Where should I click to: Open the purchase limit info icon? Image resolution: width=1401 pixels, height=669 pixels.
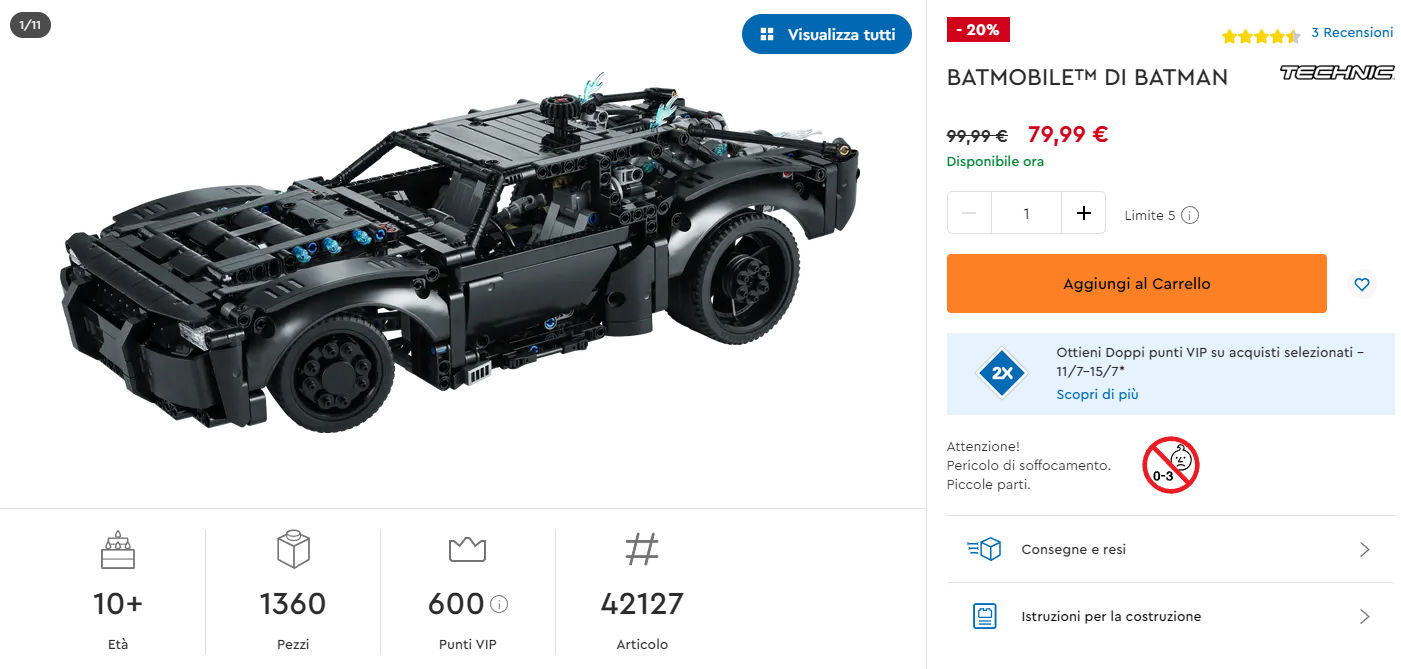click(x=1190, y=215)
